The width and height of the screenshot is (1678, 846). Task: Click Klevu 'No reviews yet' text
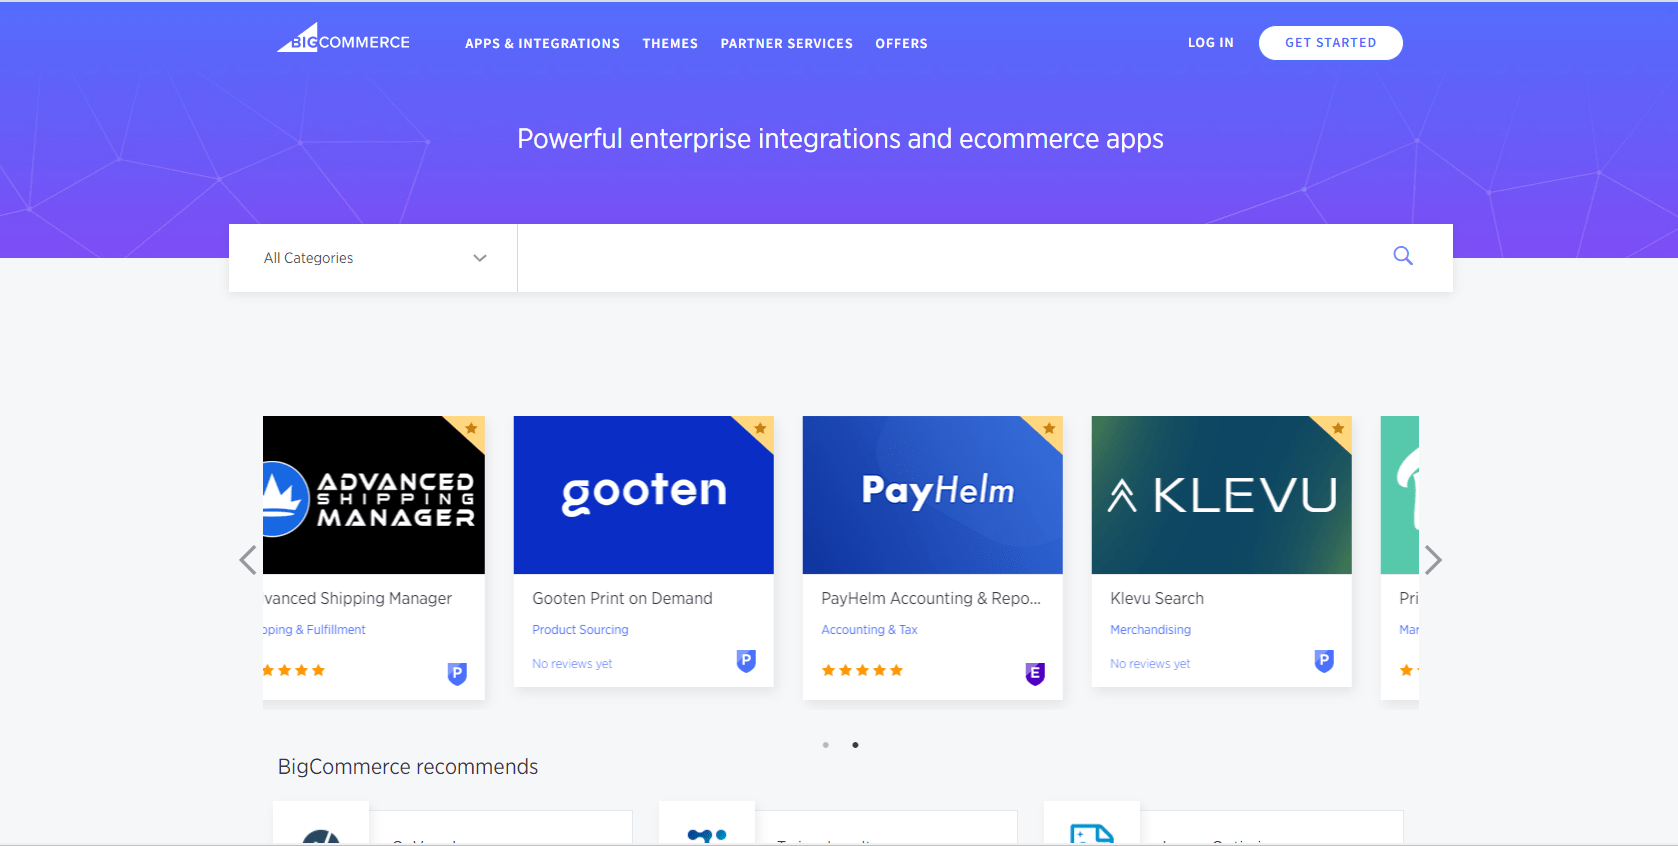click(1150, 664)
